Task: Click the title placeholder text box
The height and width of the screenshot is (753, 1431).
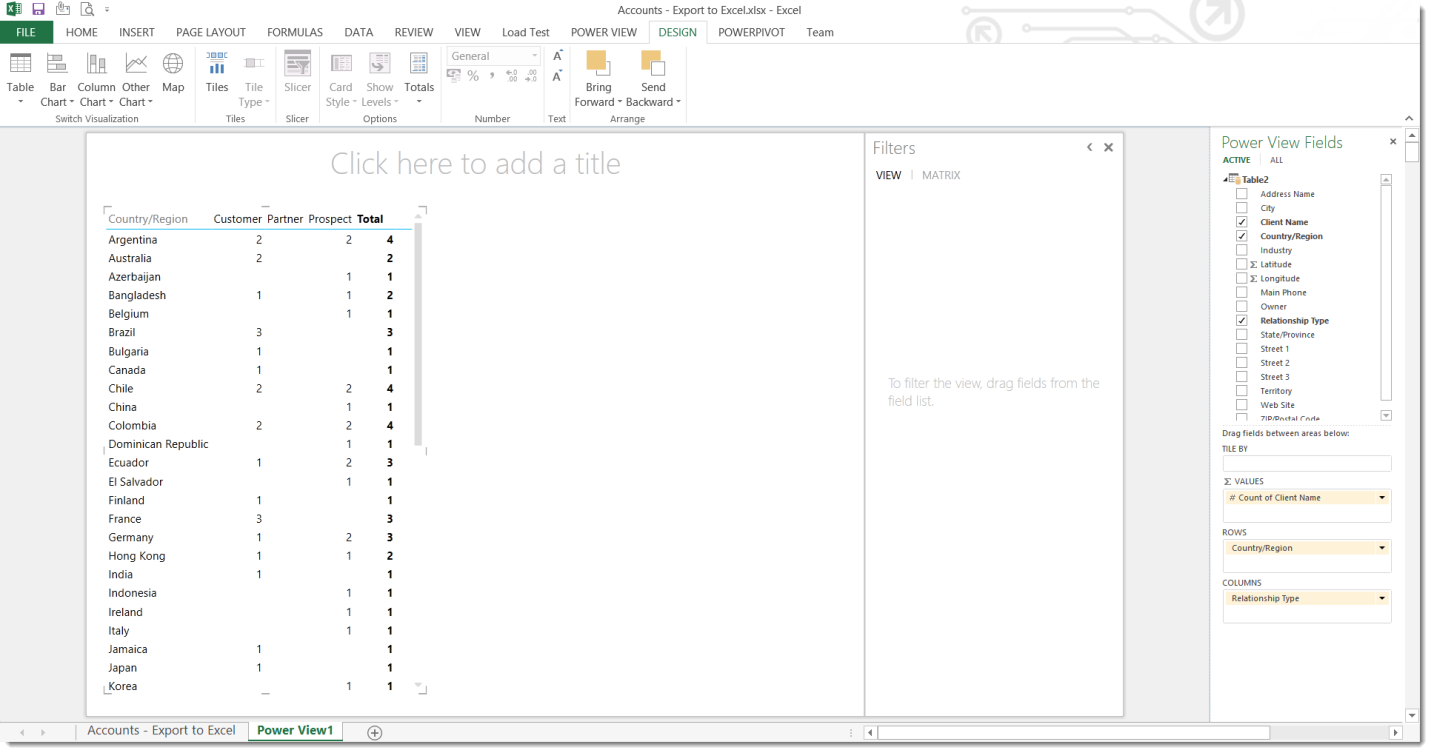Action: coord(475,164)
